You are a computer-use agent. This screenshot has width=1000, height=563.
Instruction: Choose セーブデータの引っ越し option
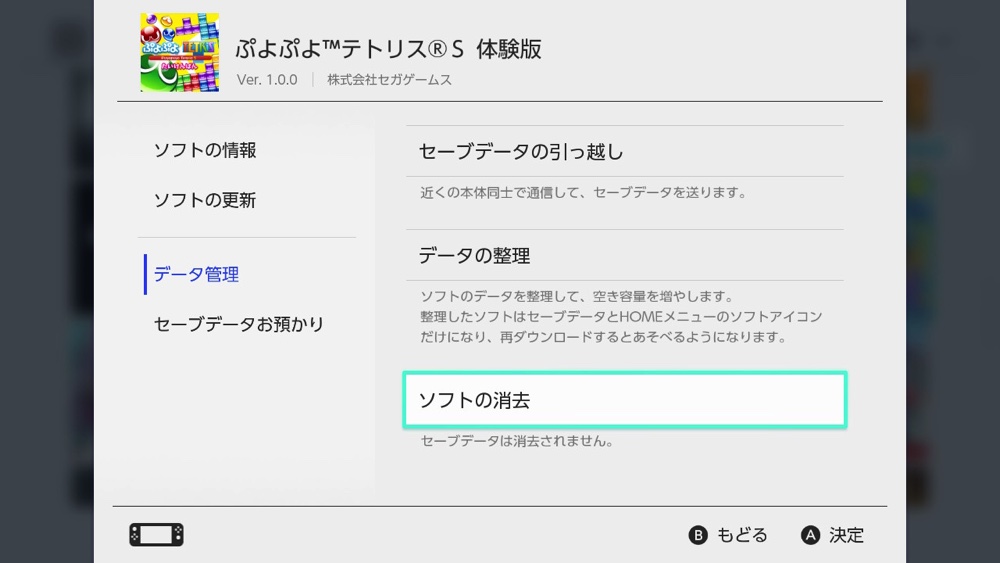[625, 152]
